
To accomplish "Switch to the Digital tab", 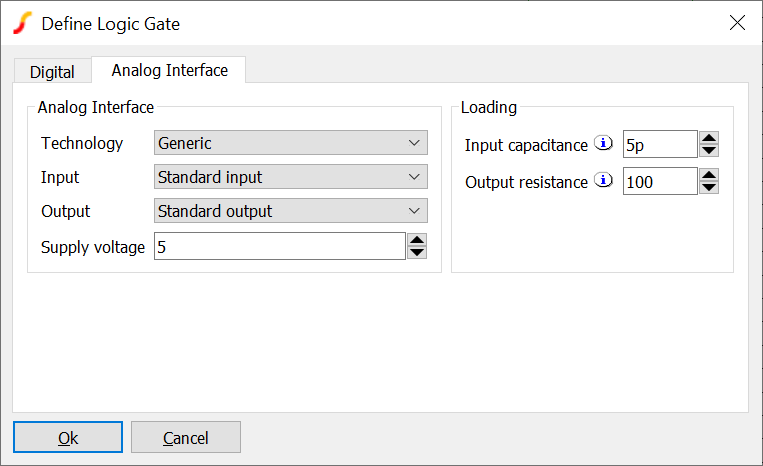I will [52, 72].
